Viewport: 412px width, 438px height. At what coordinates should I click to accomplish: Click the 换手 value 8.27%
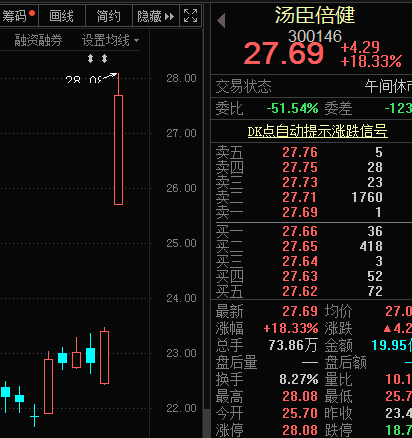pos(299,379)
